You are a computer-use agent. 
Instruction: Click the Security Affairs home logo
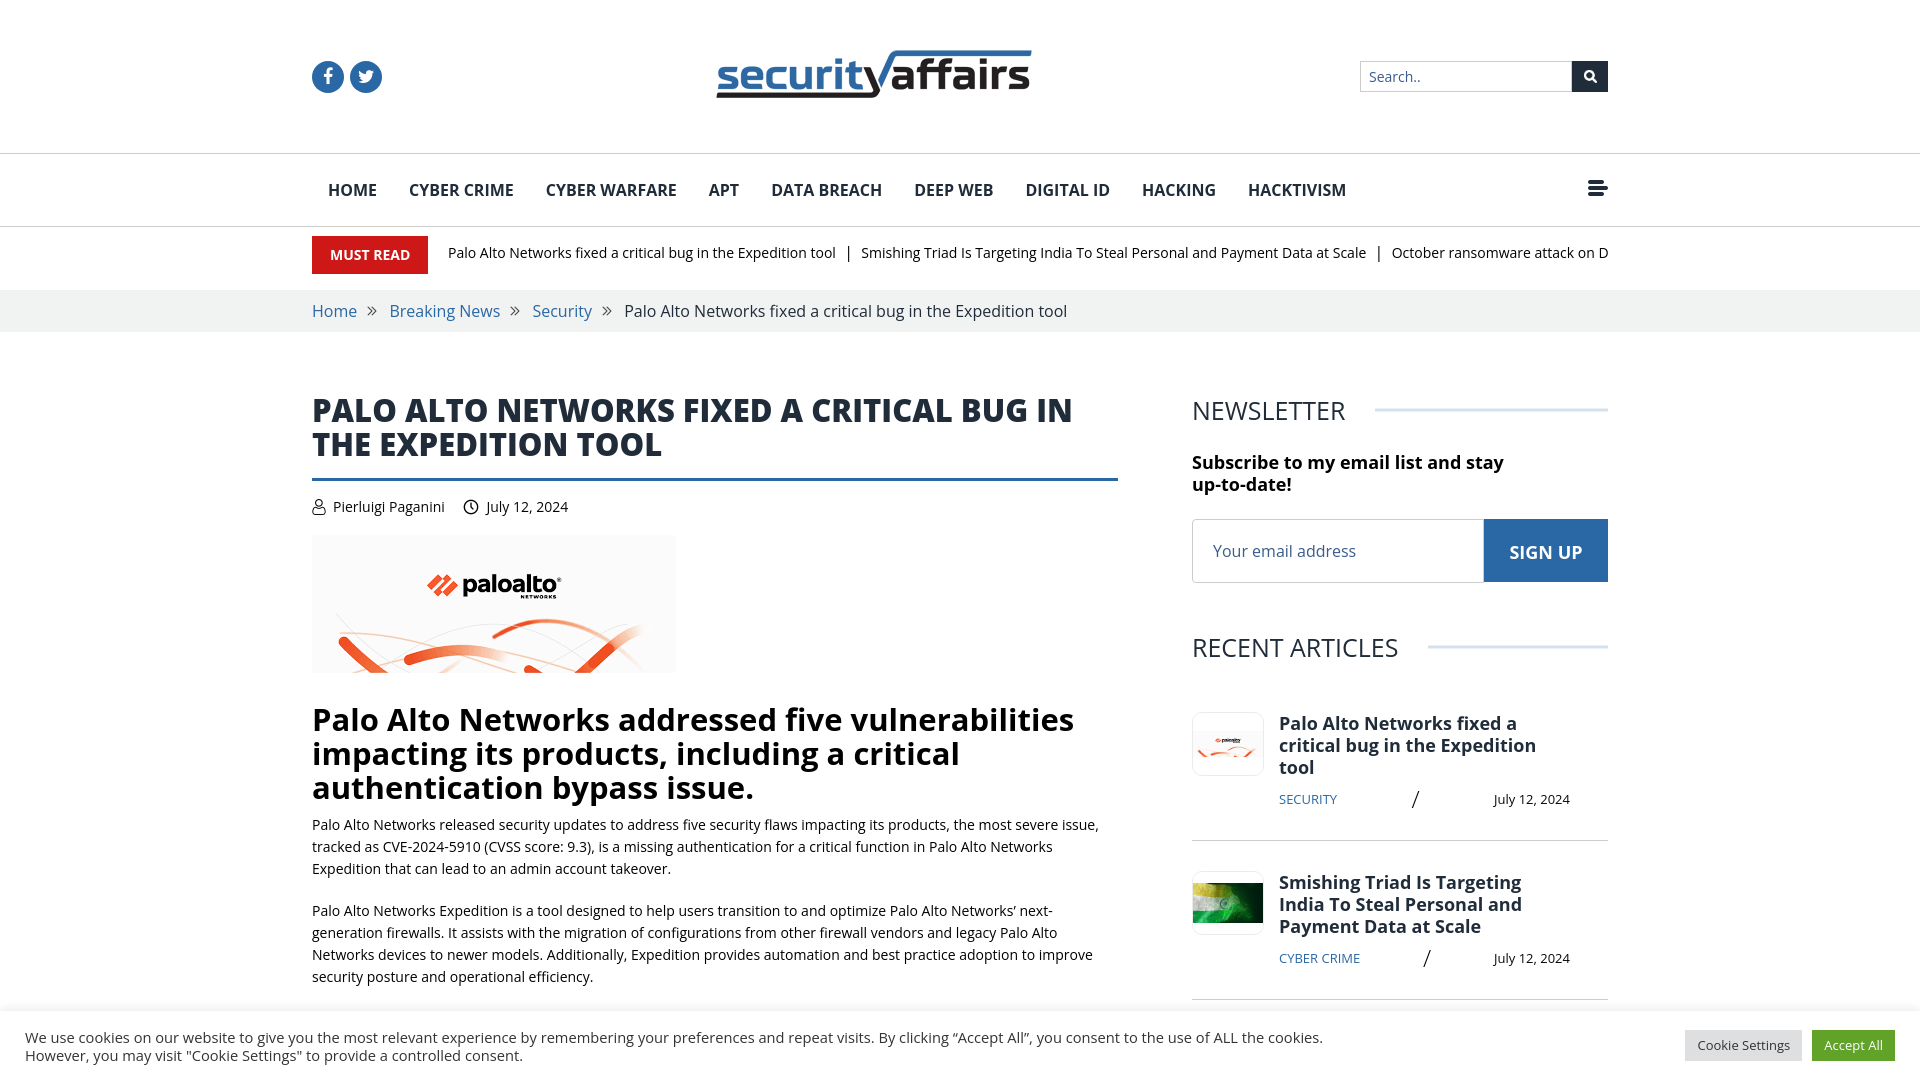(873, 74)
